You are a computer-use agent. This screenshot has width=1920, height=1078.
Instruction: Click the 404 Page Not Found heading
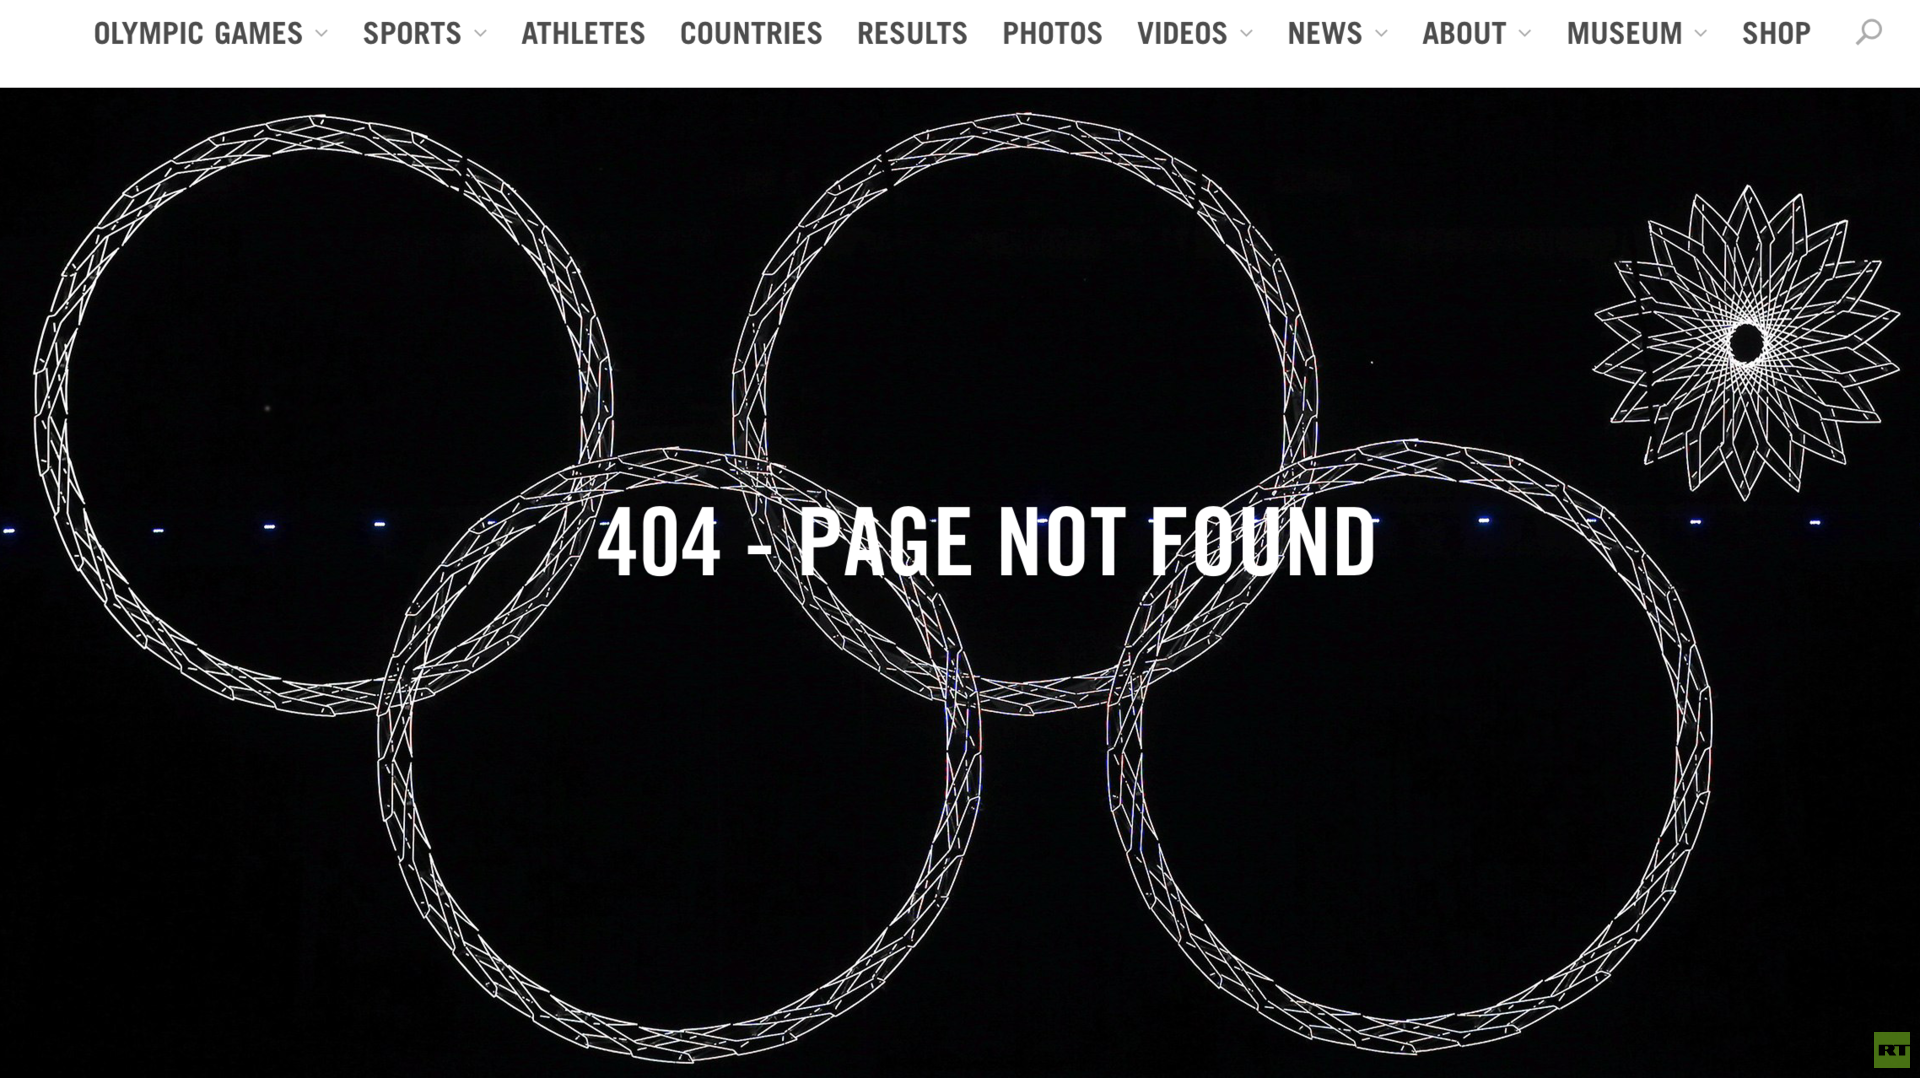(986, 542)
